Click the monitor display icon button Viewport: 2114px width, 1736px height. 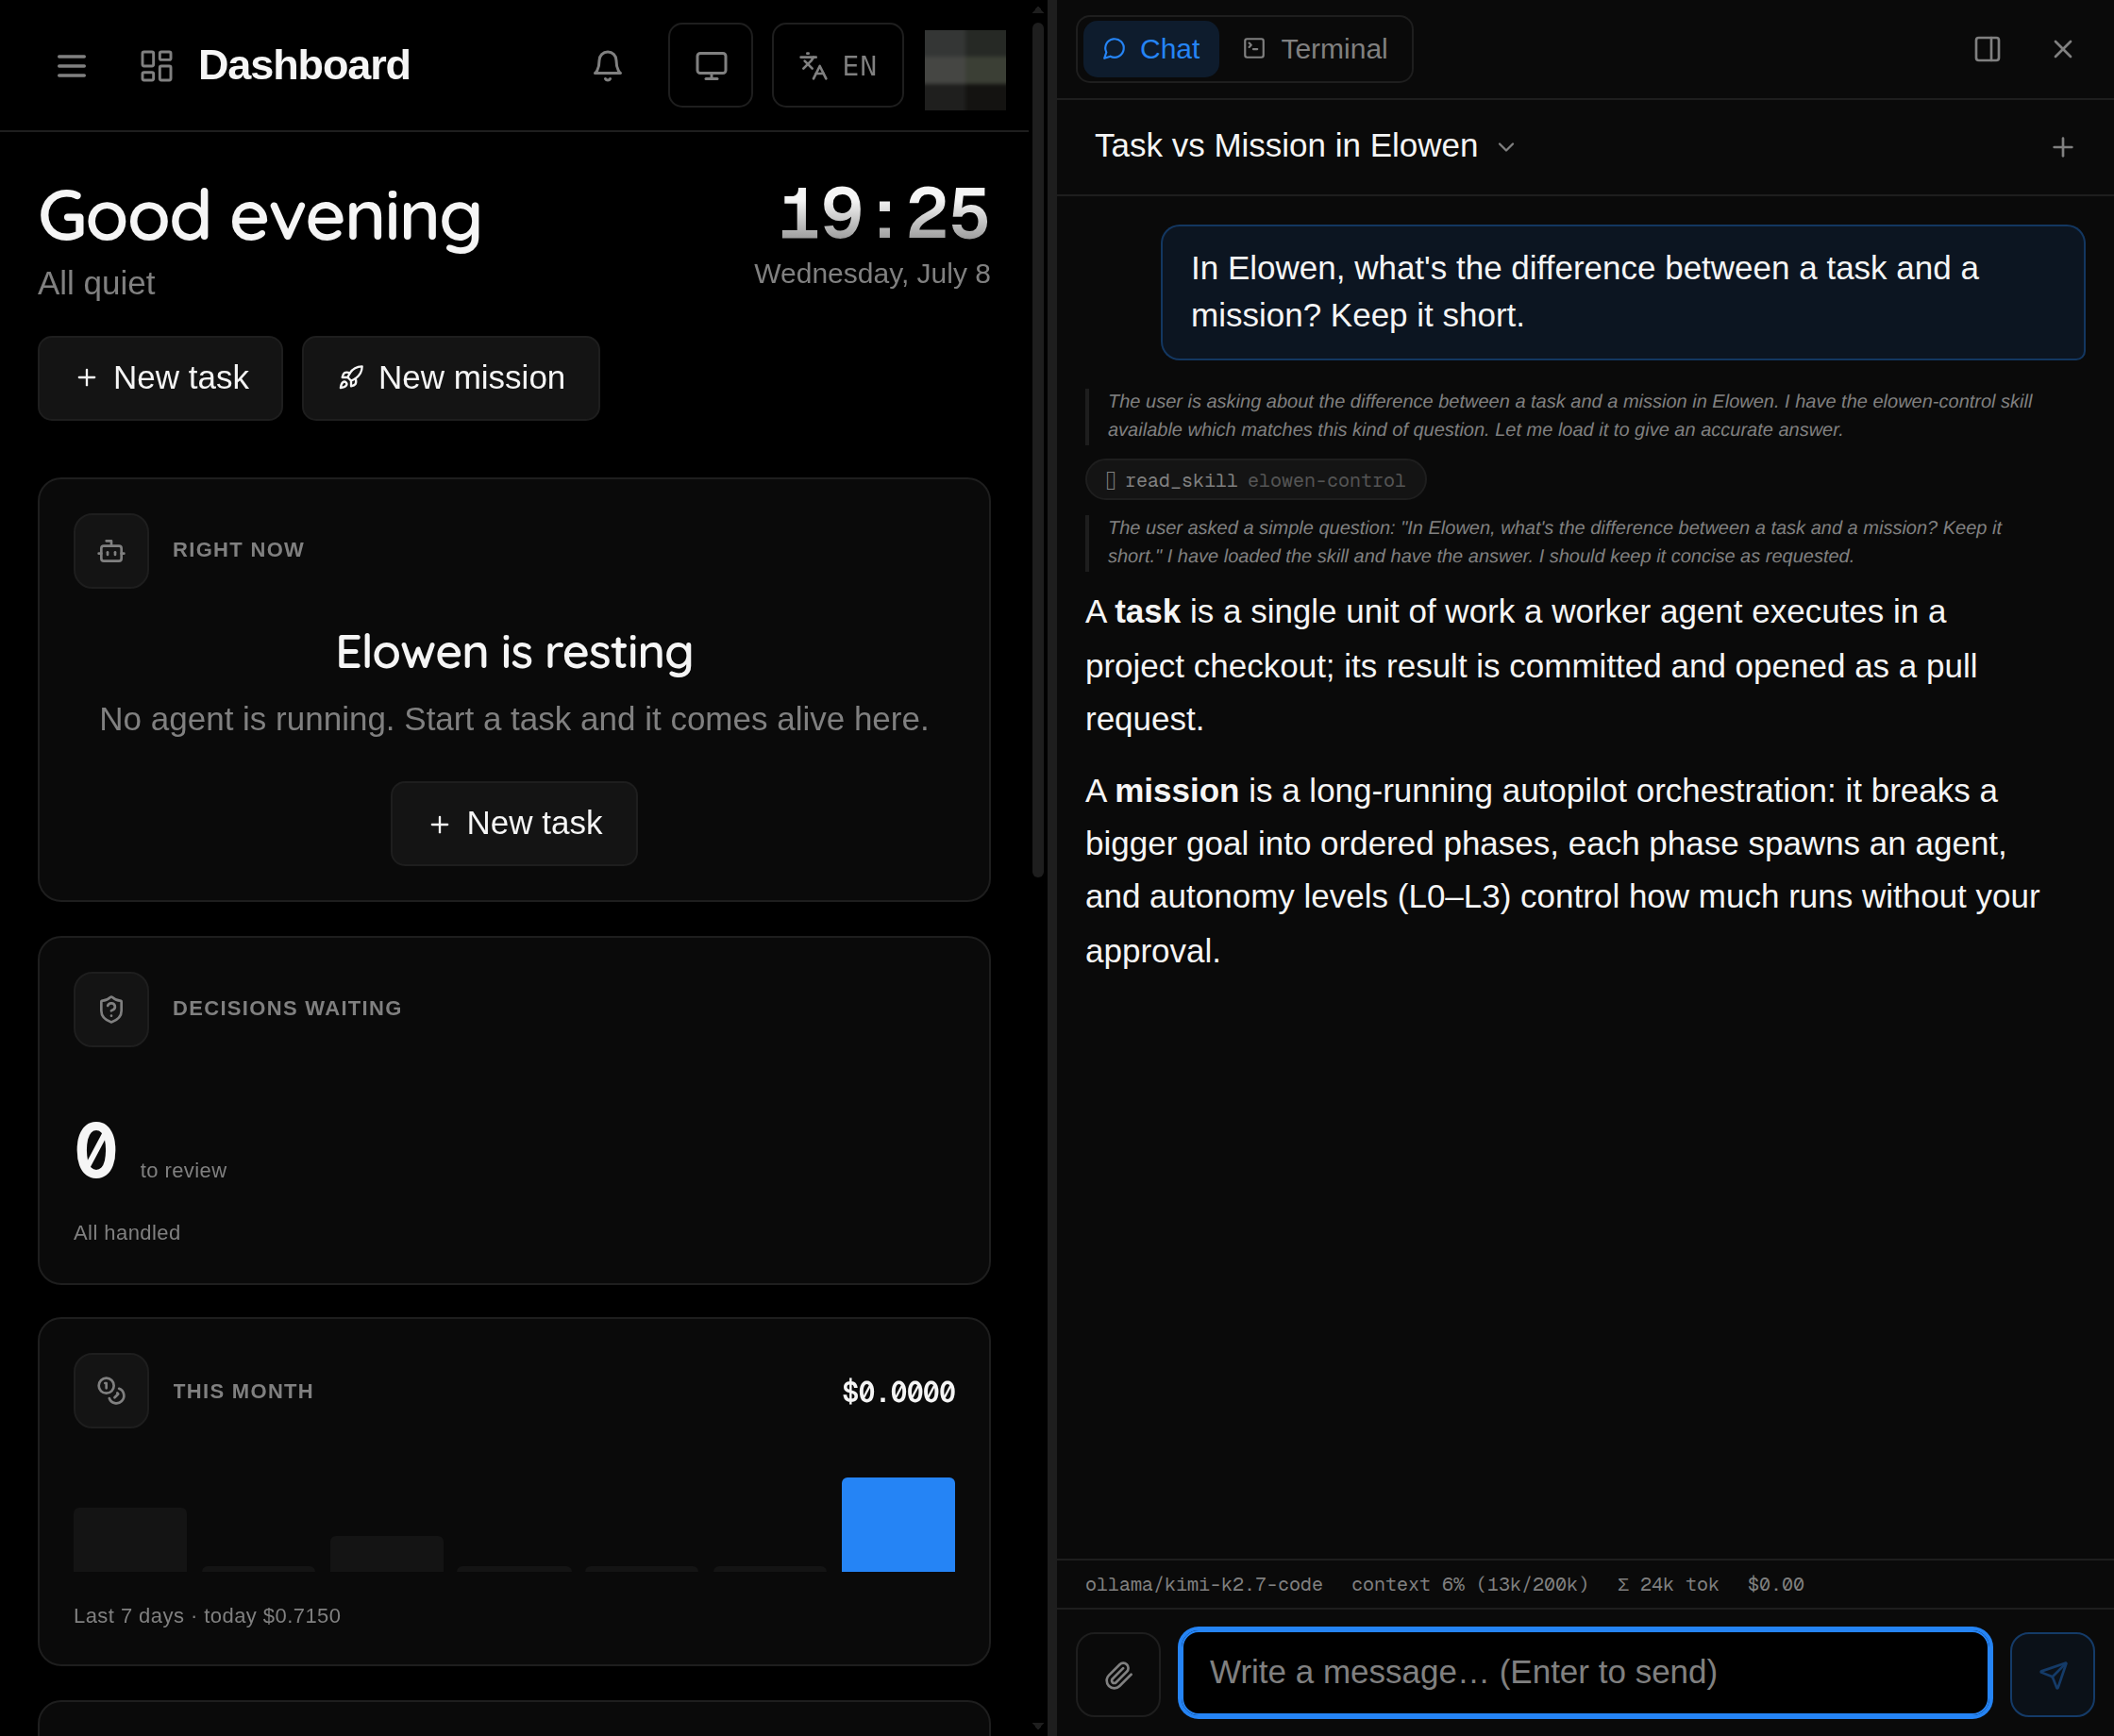click(710, 66)
